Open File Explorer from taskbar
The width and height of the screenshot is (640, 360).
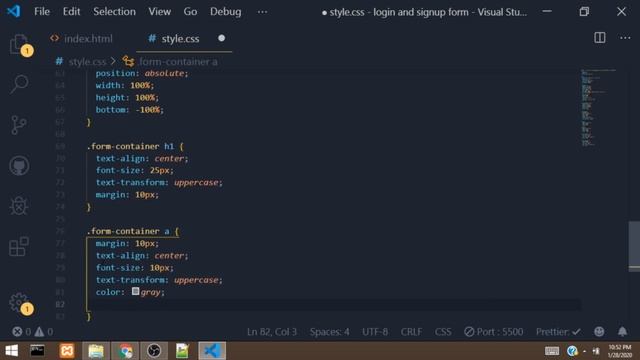(x=96, y=351)
